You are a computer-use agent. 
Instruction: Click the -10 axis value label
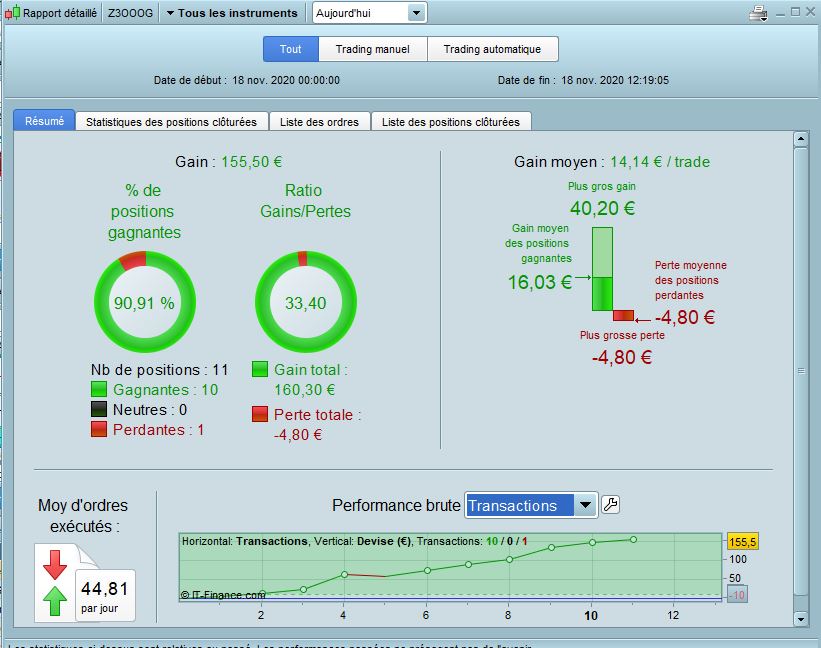coord(737,595)
